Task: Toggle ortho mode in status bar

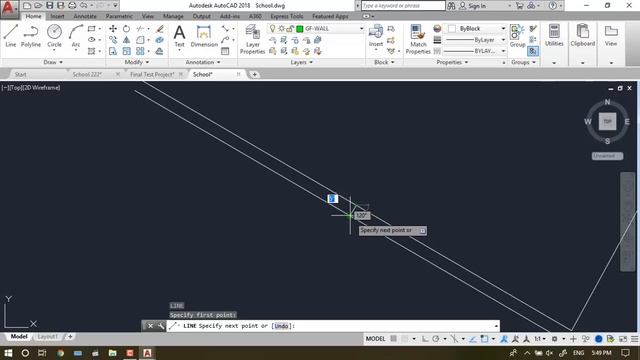Action: tap(425, 339)
